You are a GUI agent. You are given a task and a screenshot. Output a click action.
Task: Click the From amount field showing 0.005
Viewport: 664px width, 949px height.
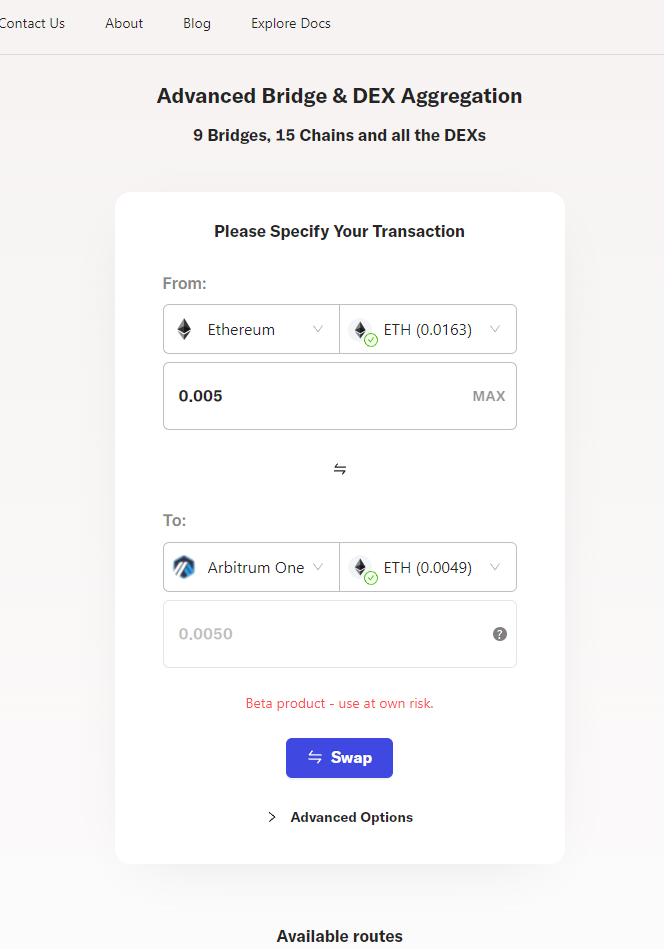coord(310,396)
